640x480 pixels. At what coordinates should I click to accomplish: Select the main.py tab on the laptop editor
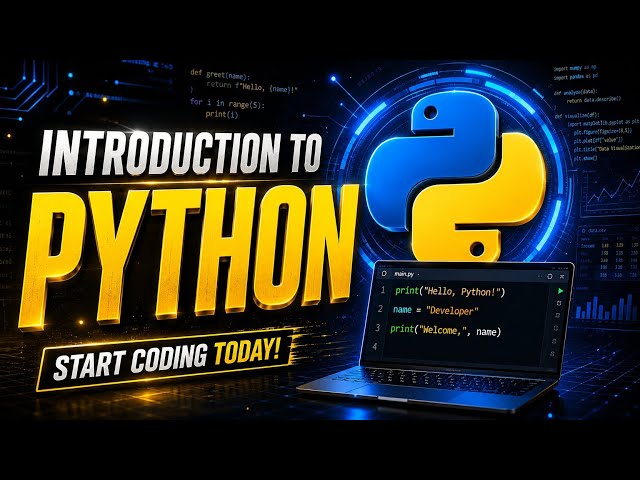coord(404,274)
